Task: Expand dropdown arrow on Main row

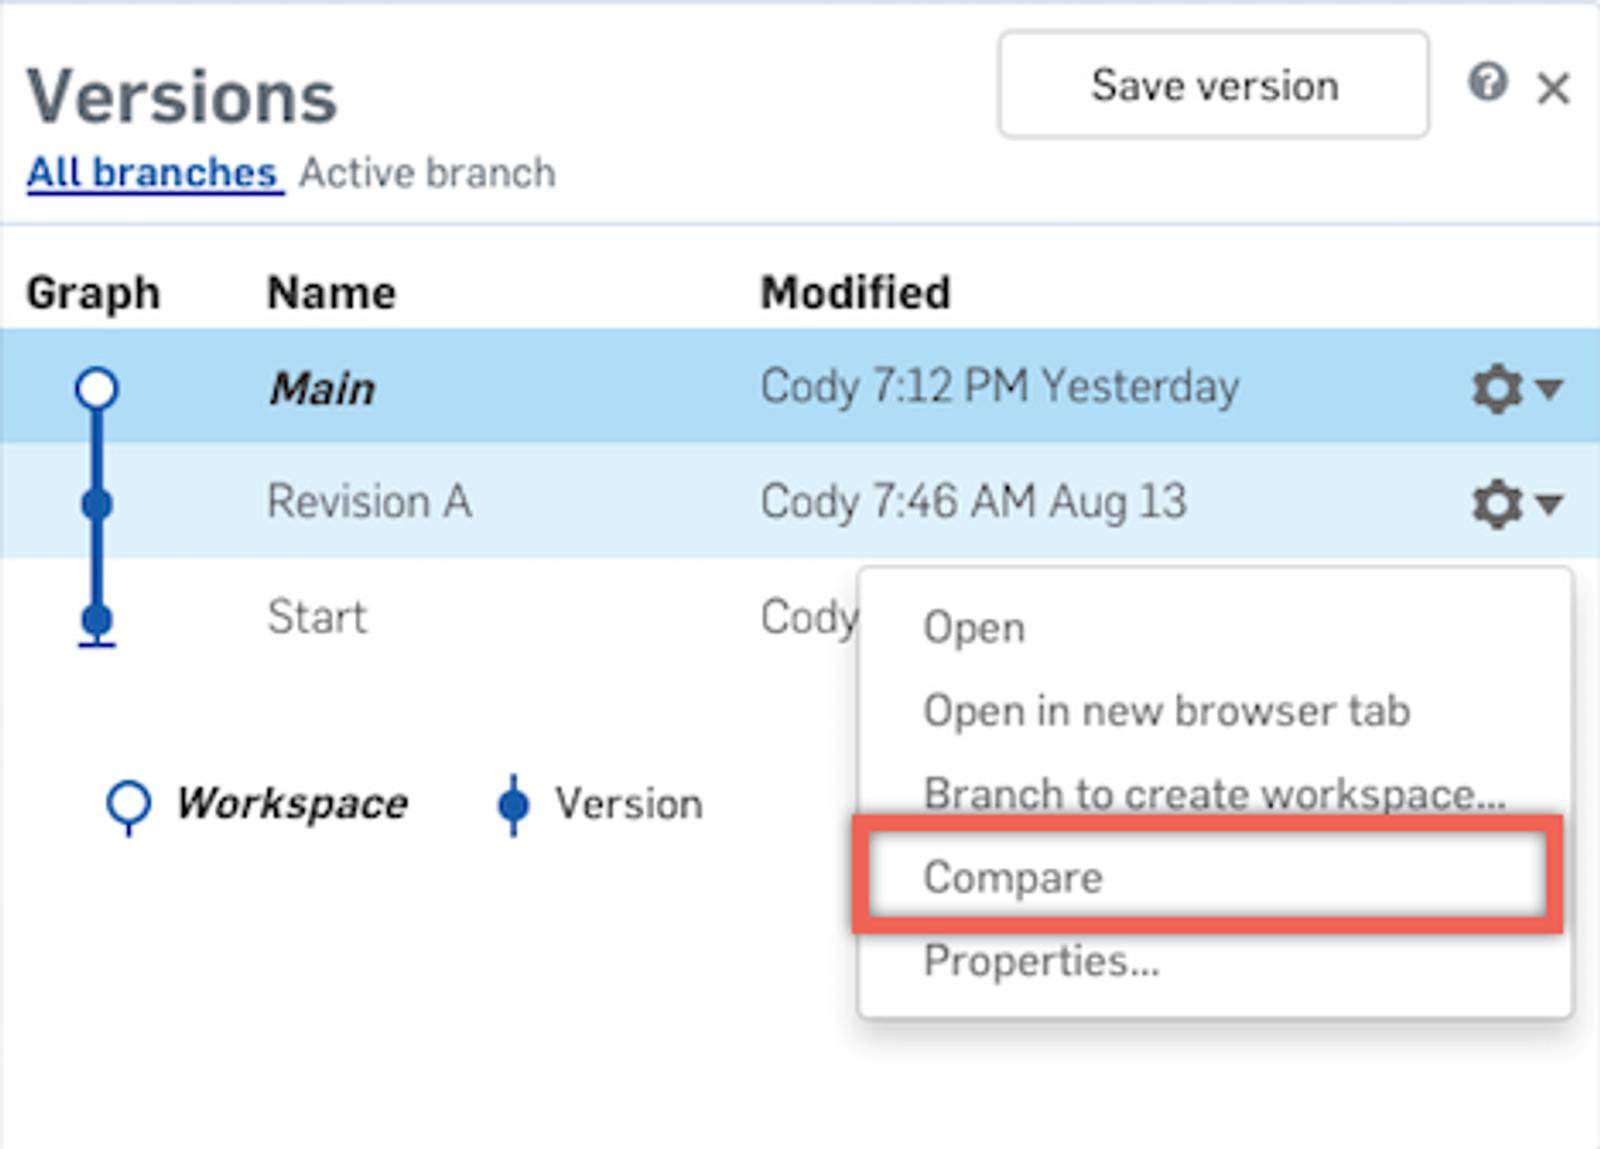Action: click(x=1549, y=388)
